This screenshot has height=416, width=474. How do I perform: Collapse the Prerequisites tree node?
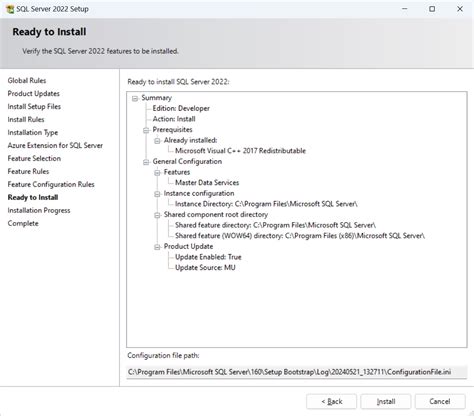(x=146, y=130)
